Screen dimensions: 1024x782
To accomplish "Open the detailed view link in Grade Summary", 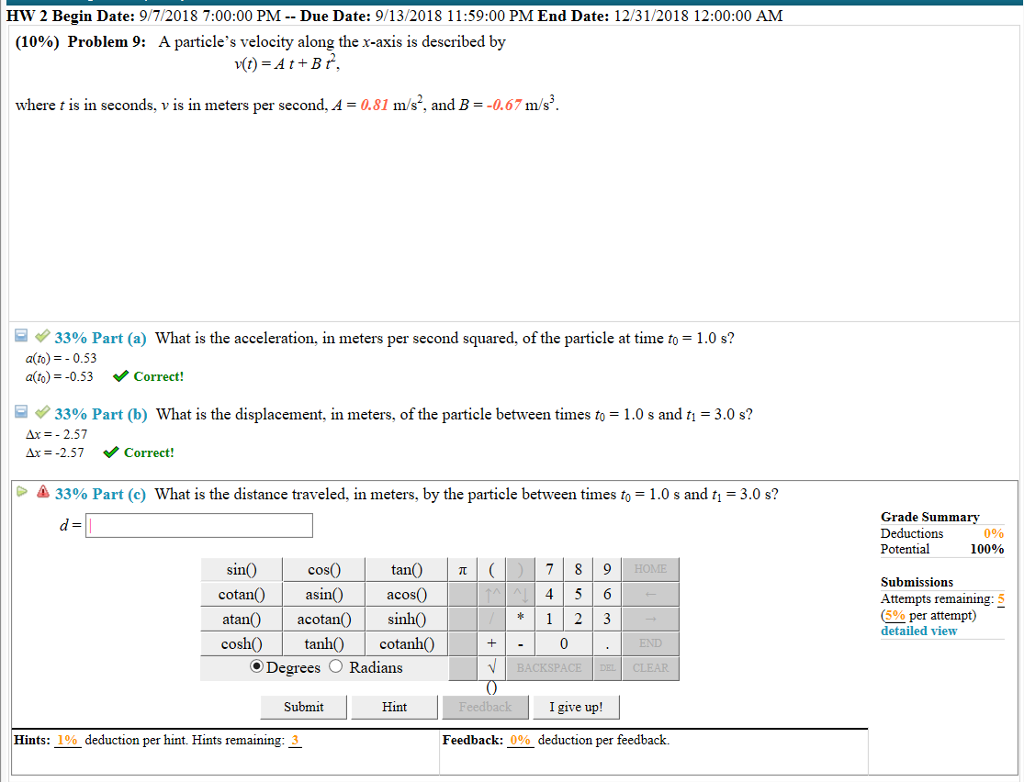I will [917, 630].
